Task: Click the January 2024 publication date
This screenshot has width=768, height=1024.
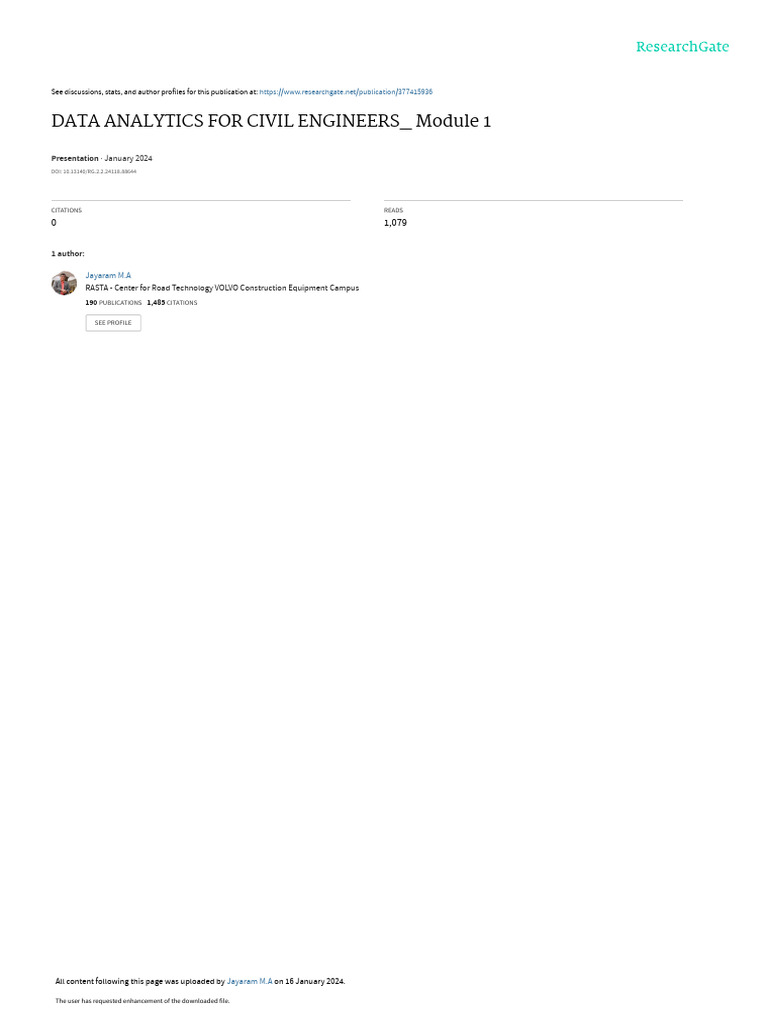Action: (129, 158)
